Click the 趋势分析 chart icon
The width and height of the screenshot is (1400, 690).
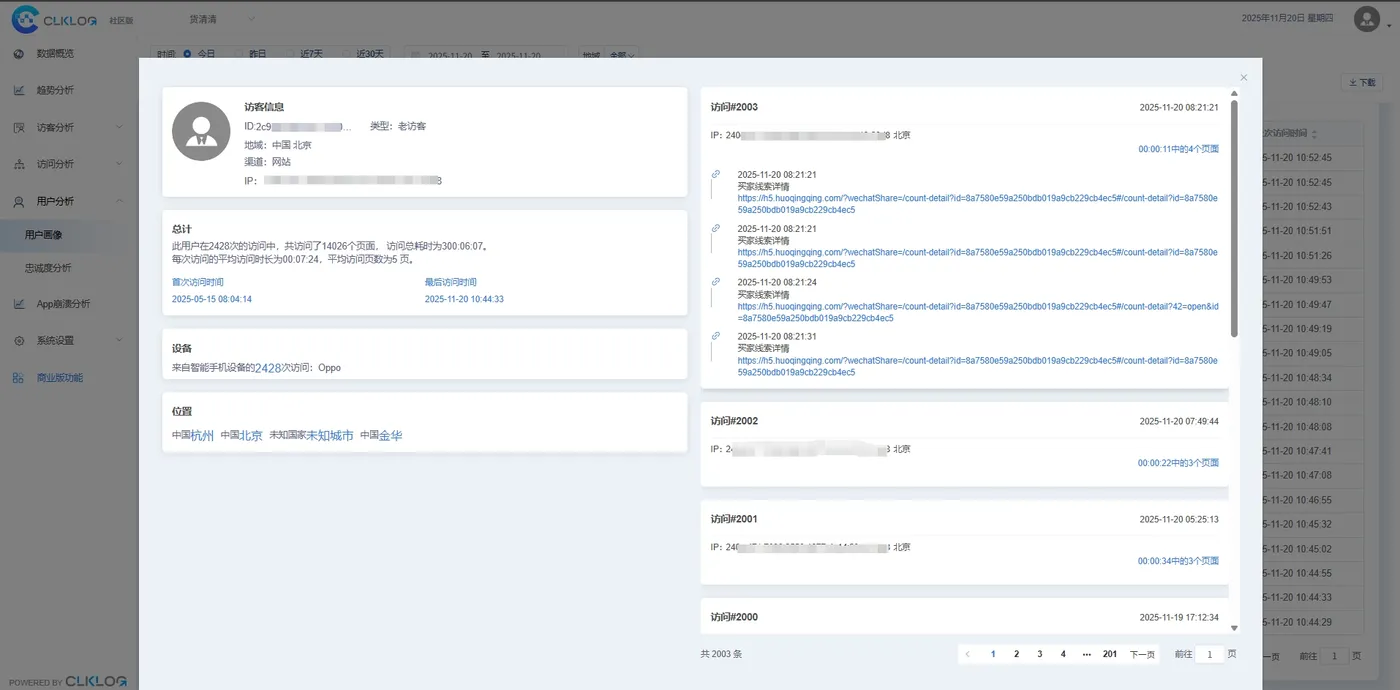coord(19,90)
